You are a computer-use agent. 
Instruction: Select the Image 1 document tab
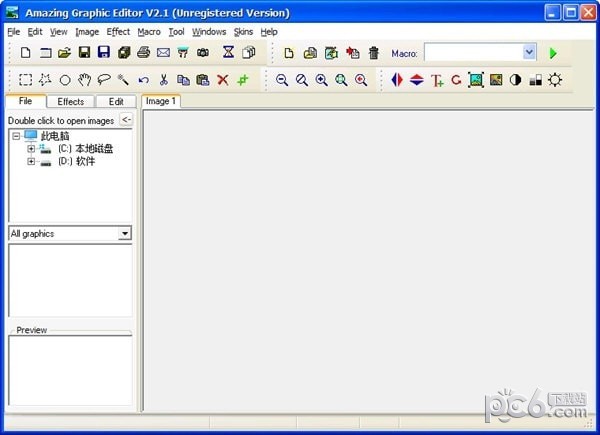161,101
